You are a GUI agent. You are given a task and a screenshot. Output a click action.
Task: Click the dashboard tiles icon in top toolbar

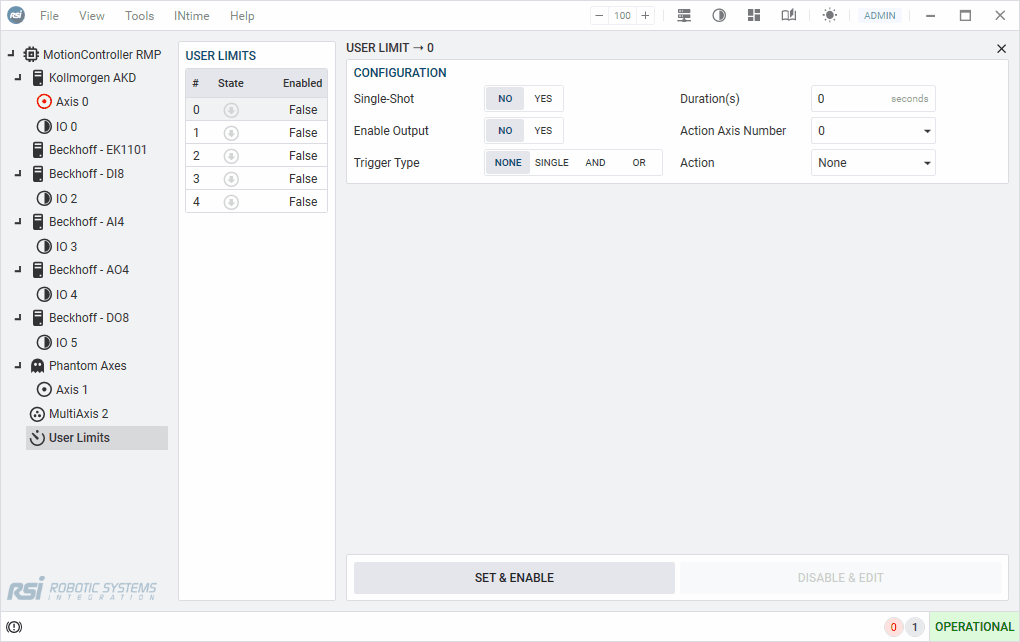coord(754,16)
